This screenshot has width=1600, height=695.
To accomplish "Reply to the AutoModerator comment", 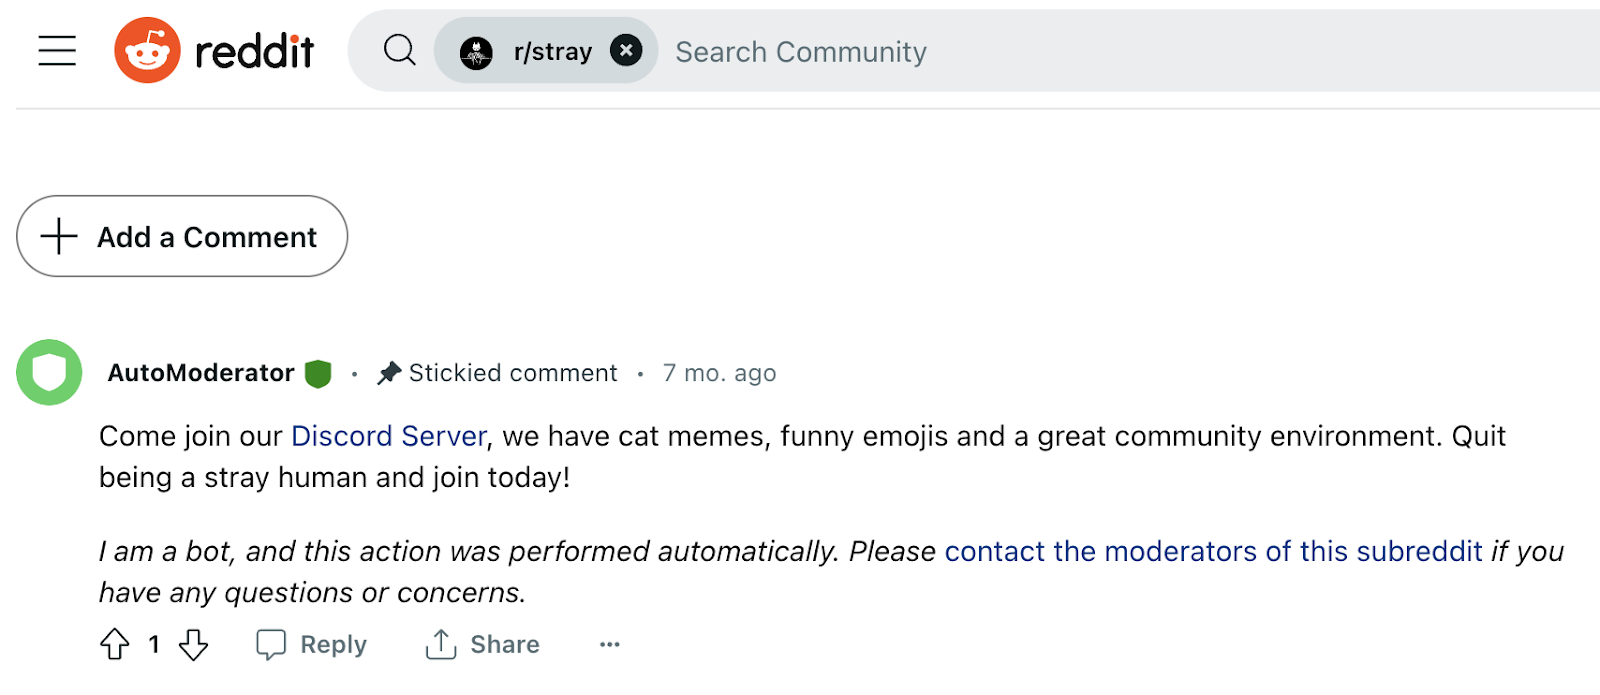I will (312, 645).
